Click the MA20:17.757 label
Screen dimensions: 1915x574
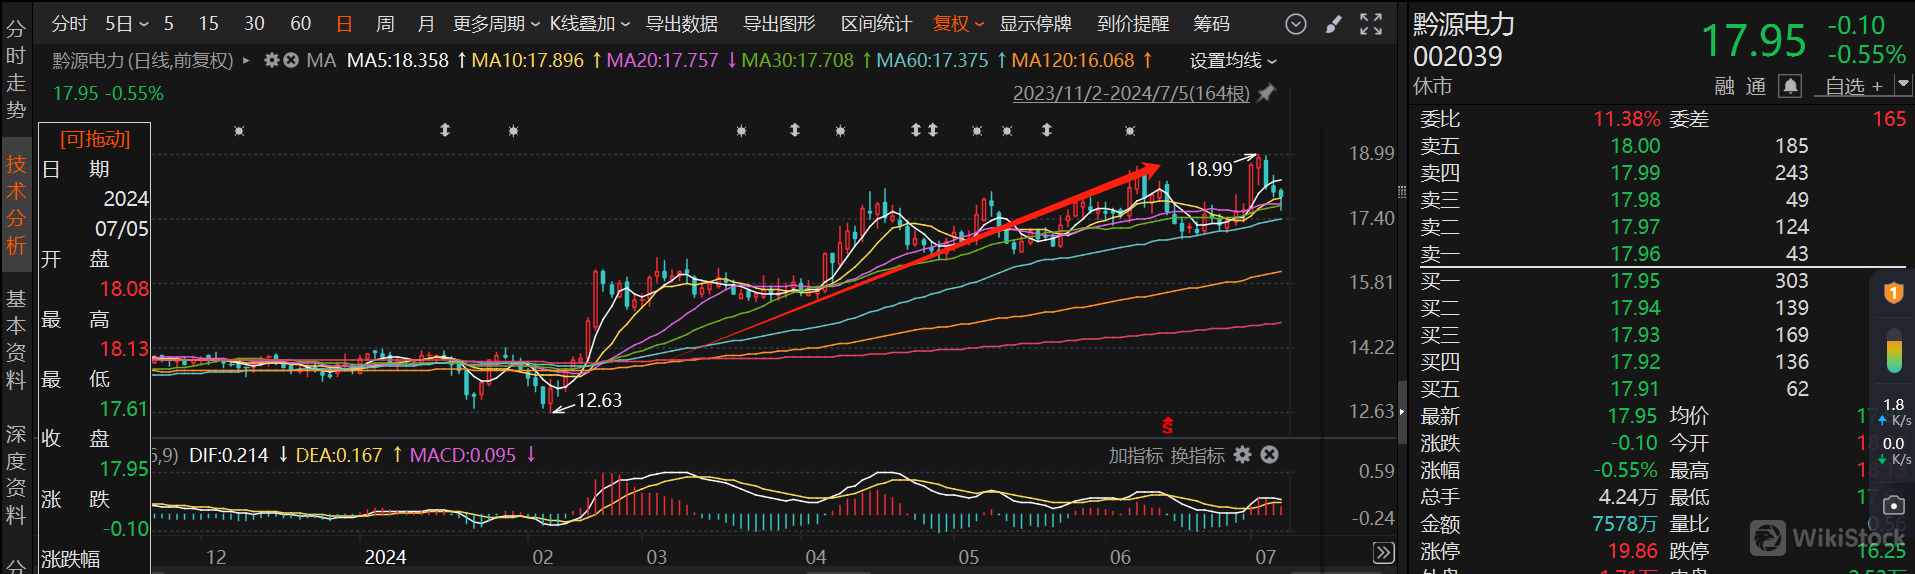click(662, 61)
